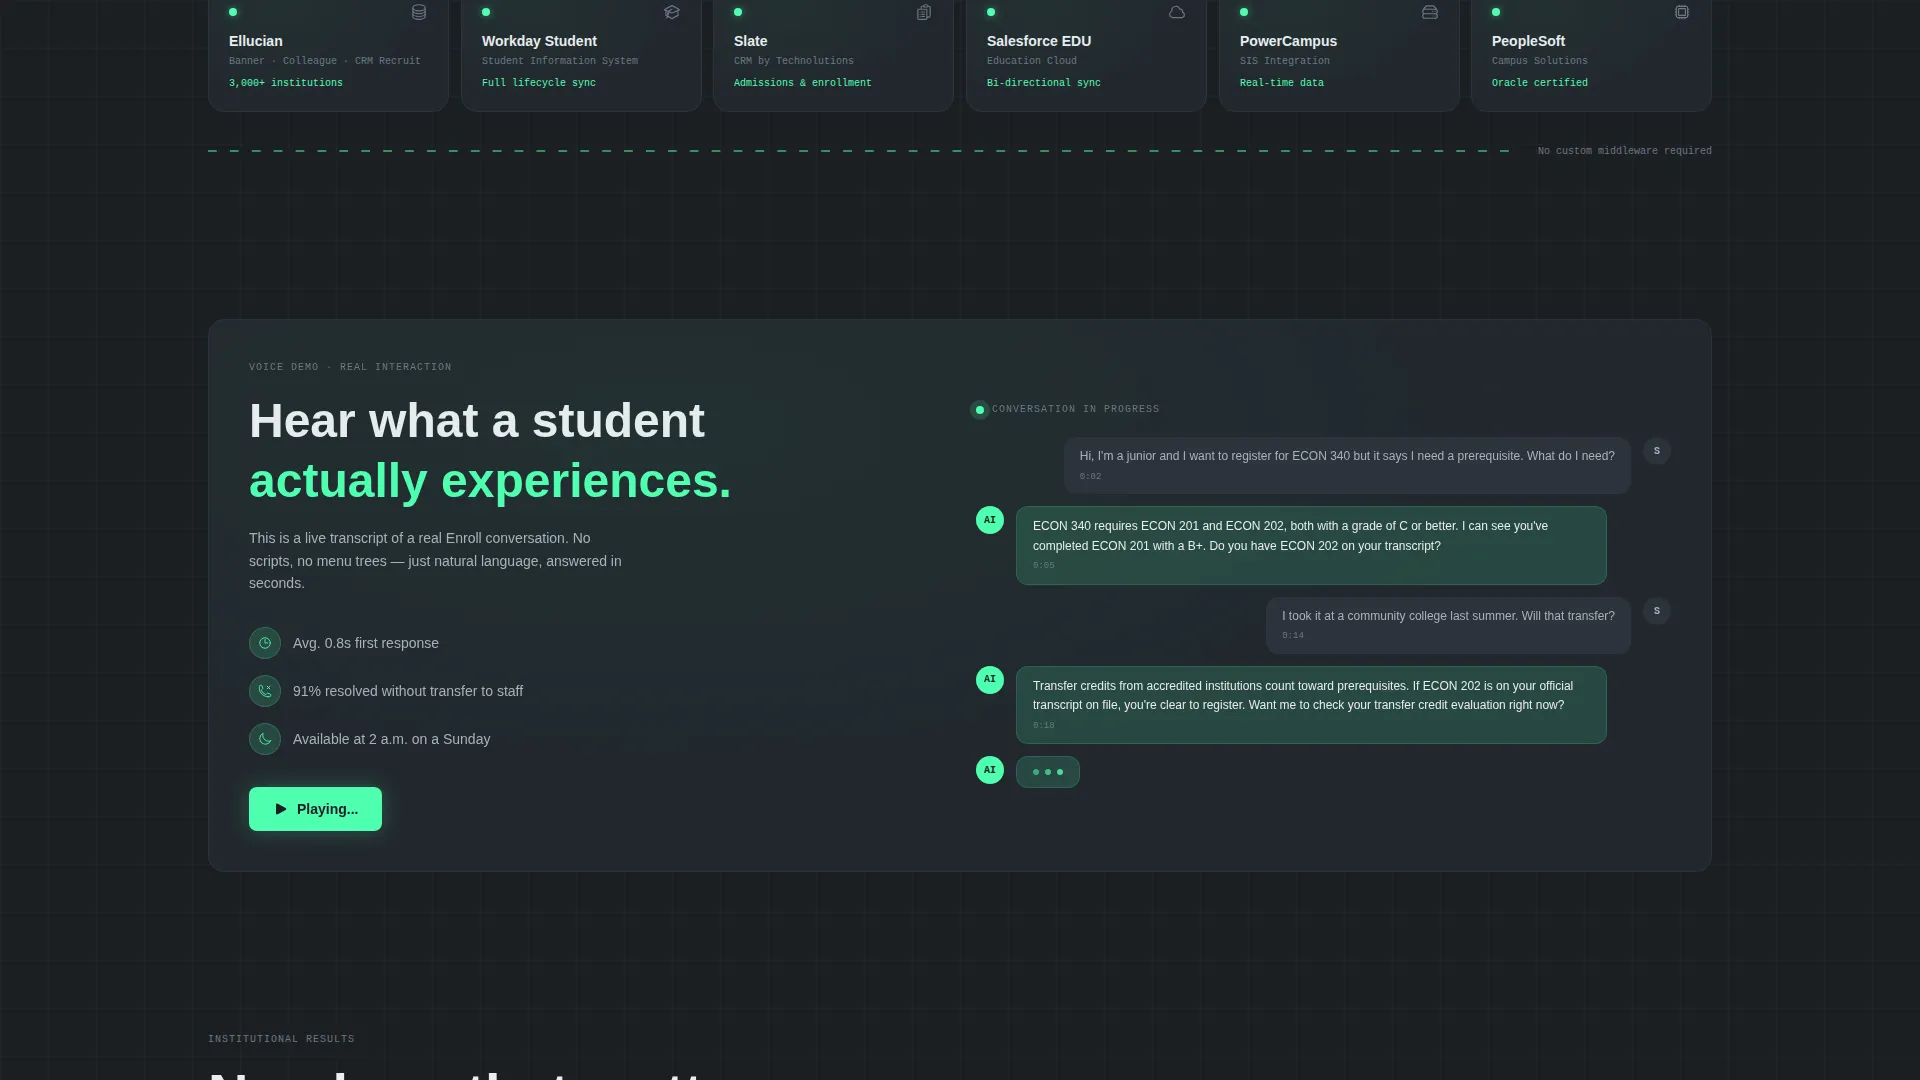The image size is (1920, 1080).
Task: Click the 'SIS Integration' subtitle
Action: click(1285, 61)
